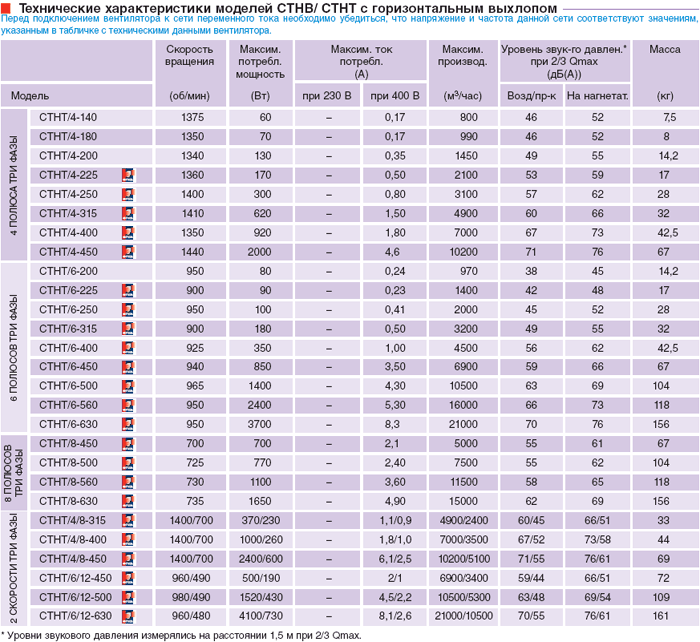
Task: Click the при 400 В subheader
Action: tap(395, 96)
